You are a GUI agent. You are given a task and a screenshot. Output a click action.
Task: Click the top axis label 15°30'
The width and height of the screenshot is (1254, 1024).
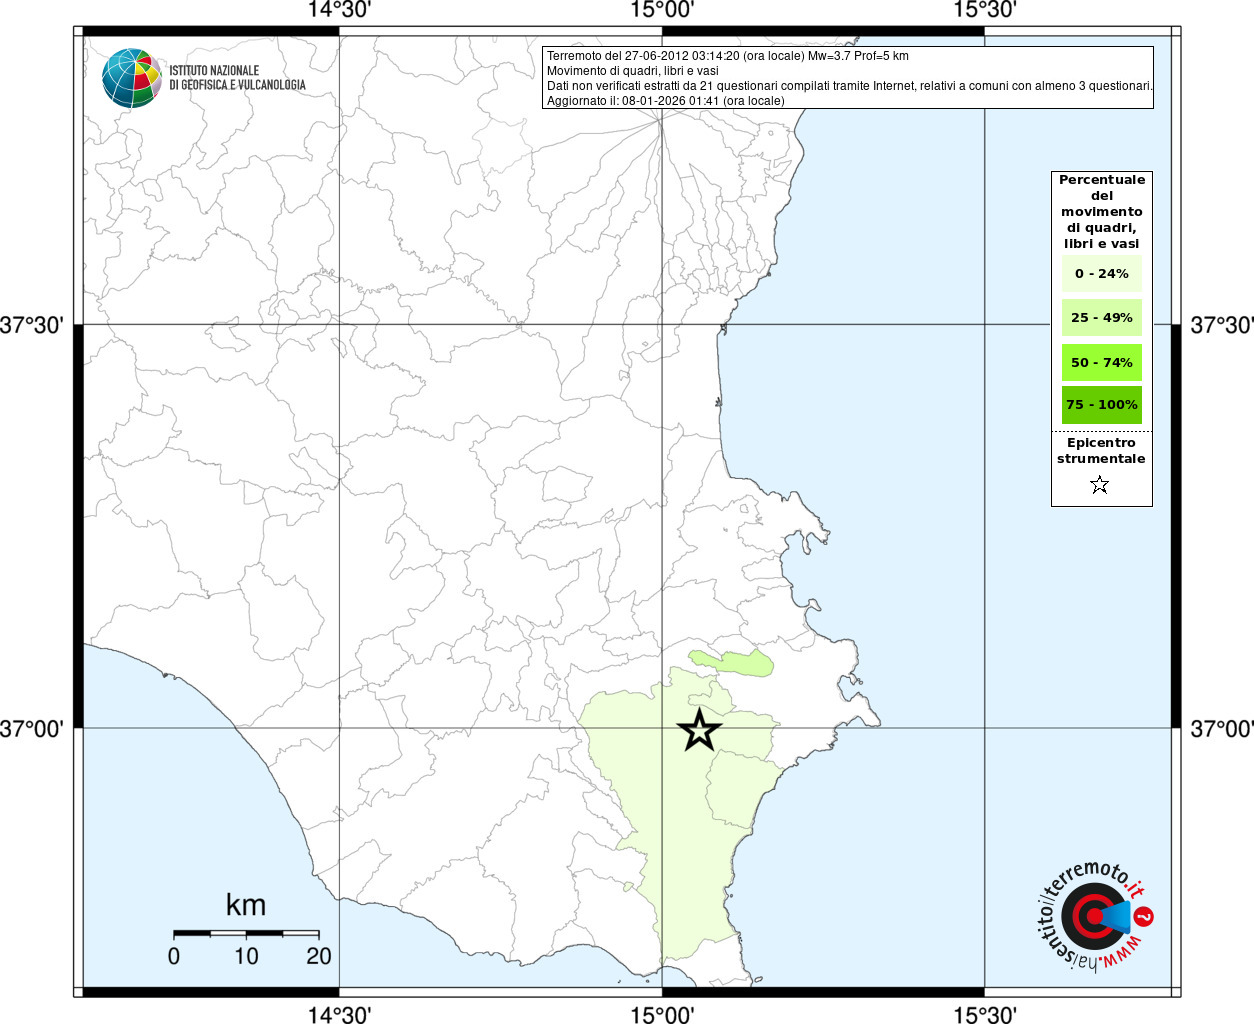pos(985,10)
